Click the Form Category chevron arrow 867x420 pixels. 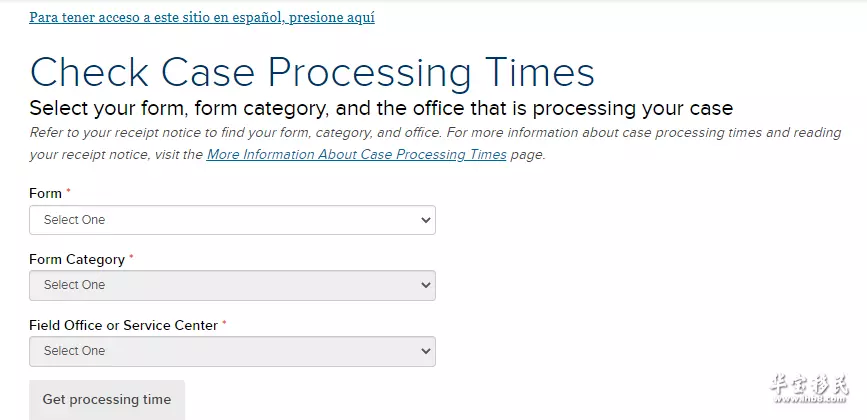425,285
